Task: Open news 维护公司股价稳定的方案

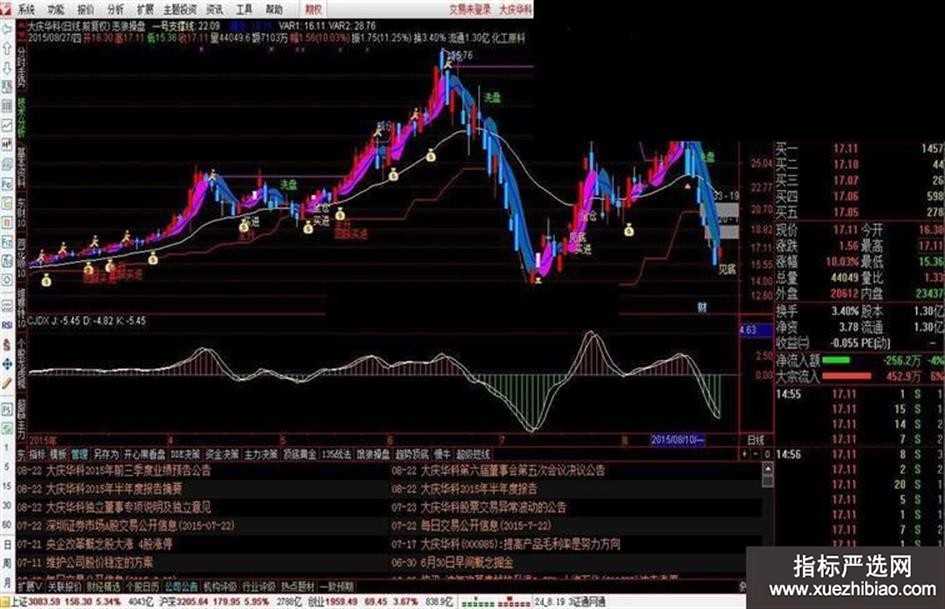Action: point(99,563)
